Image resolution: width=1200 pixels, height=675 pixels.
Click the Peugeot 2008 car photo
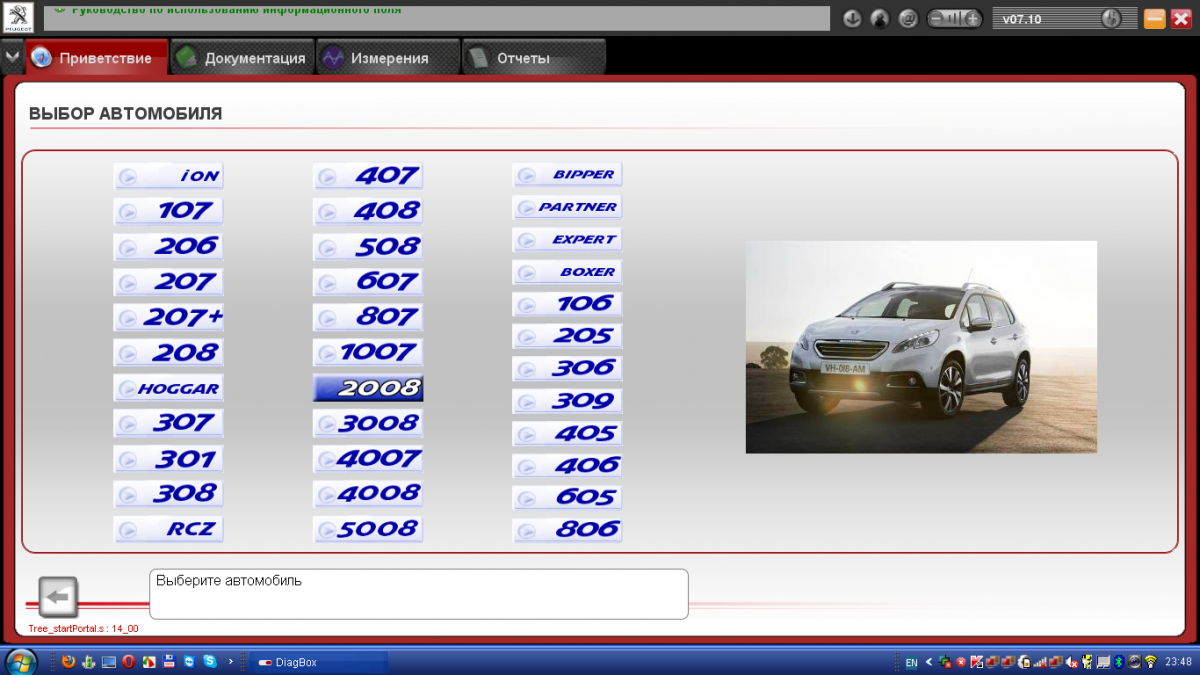[921, 347]
